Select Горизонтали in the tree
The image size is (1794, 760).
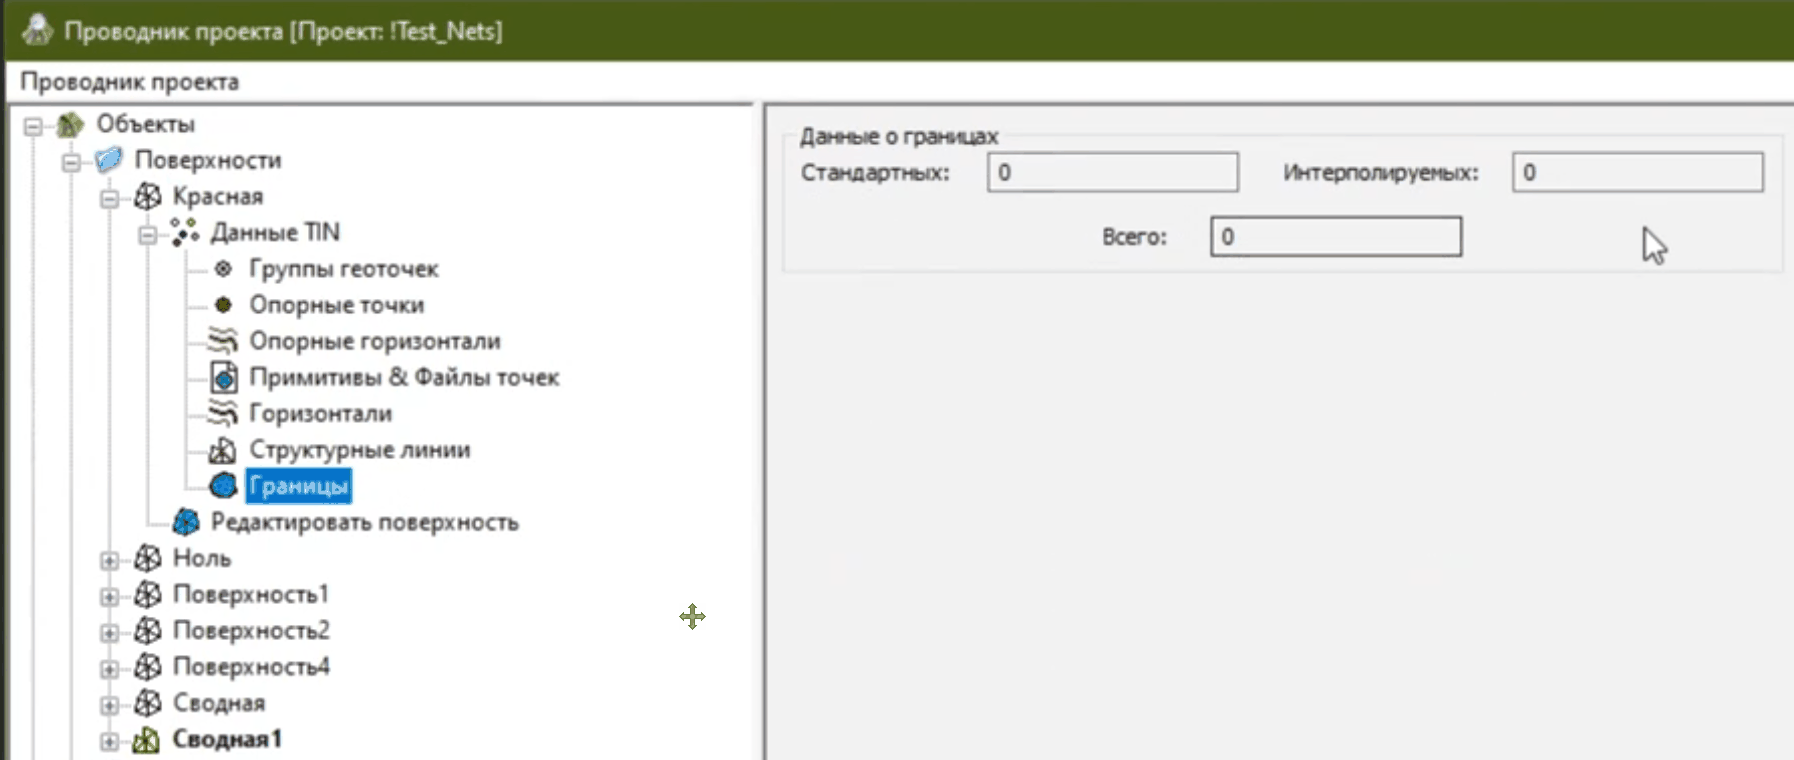[x=320, y=414]
